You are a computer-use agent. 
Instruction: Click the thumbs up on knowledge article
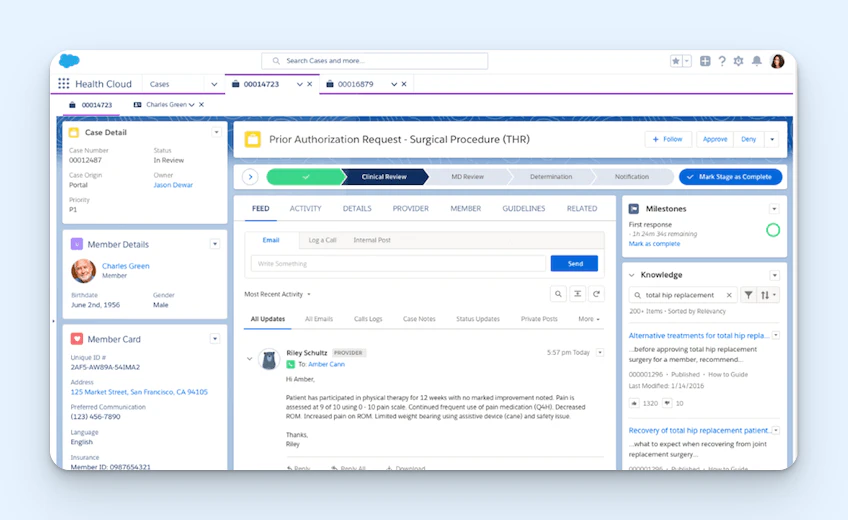pyautogui.click(x=634, y=403)
